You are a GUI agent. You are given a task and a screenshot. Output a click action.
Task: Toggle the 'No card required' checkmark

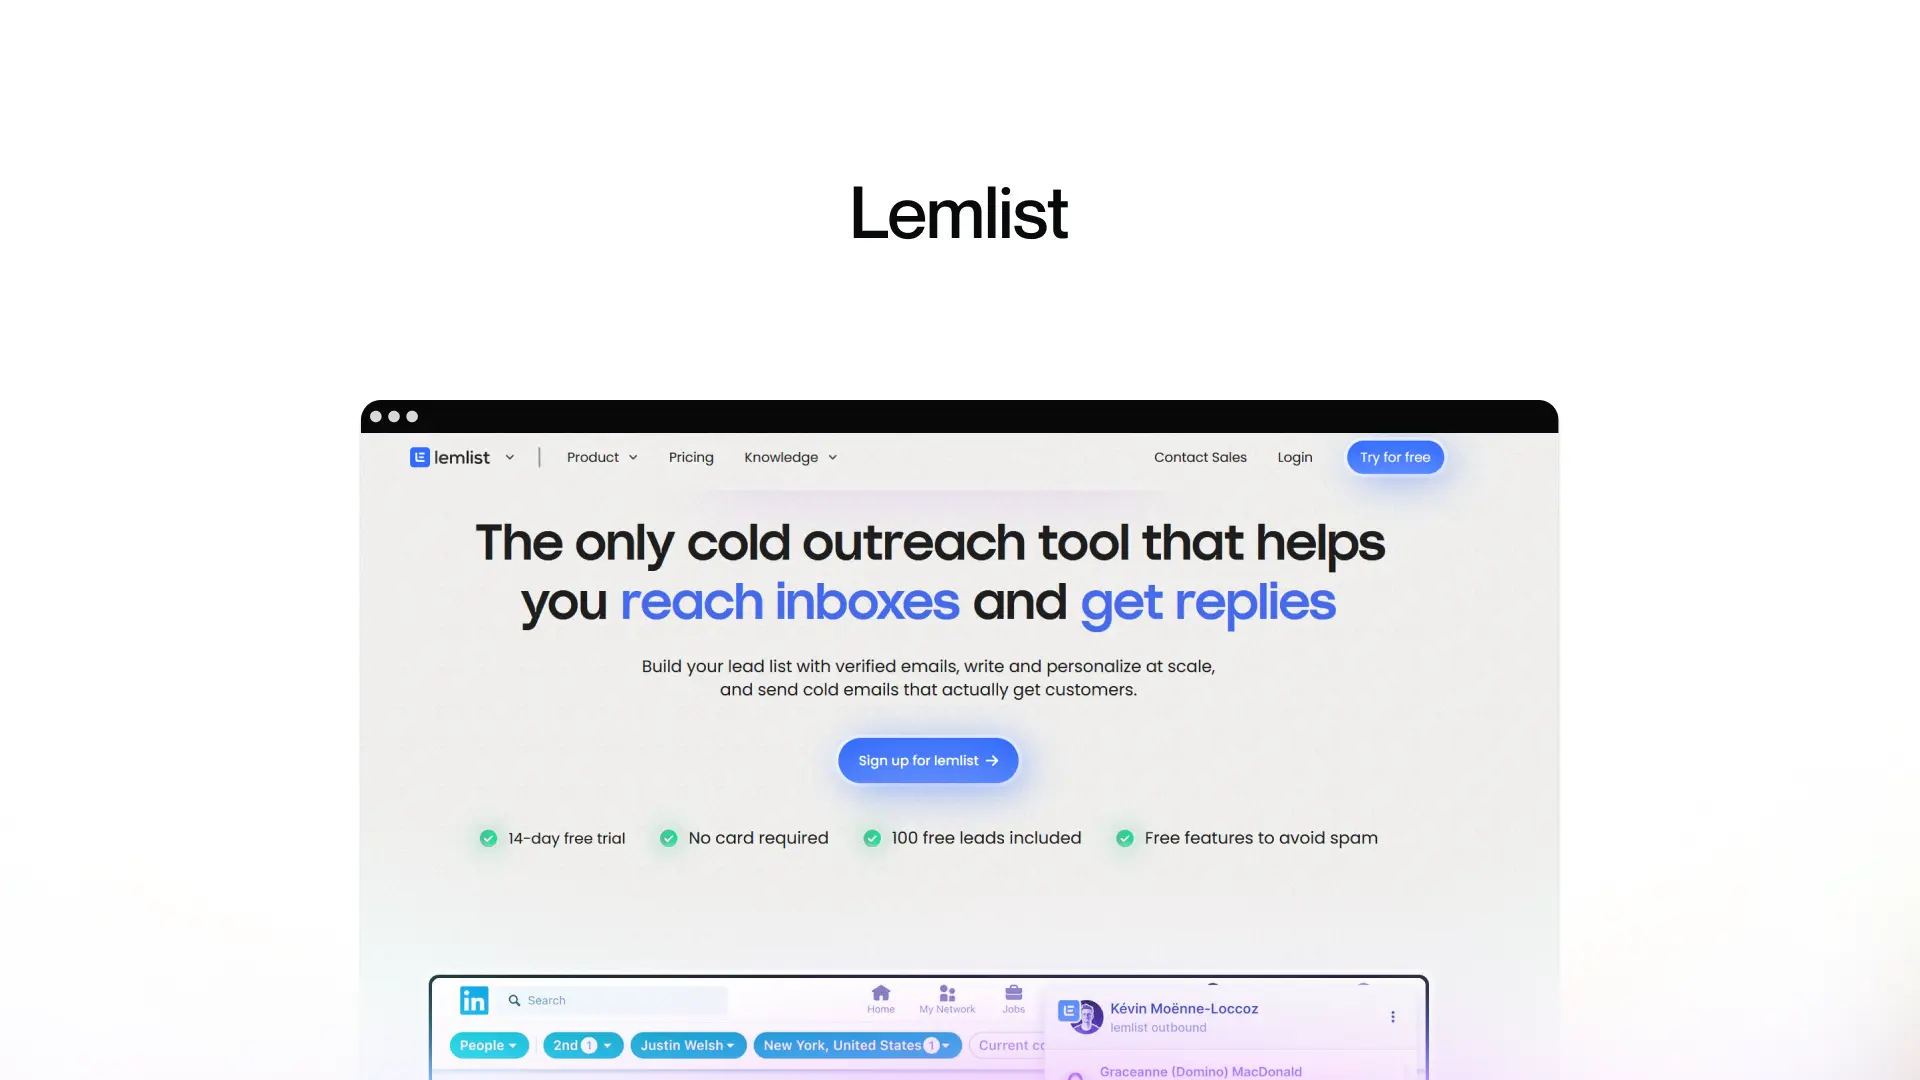point(667,837)
